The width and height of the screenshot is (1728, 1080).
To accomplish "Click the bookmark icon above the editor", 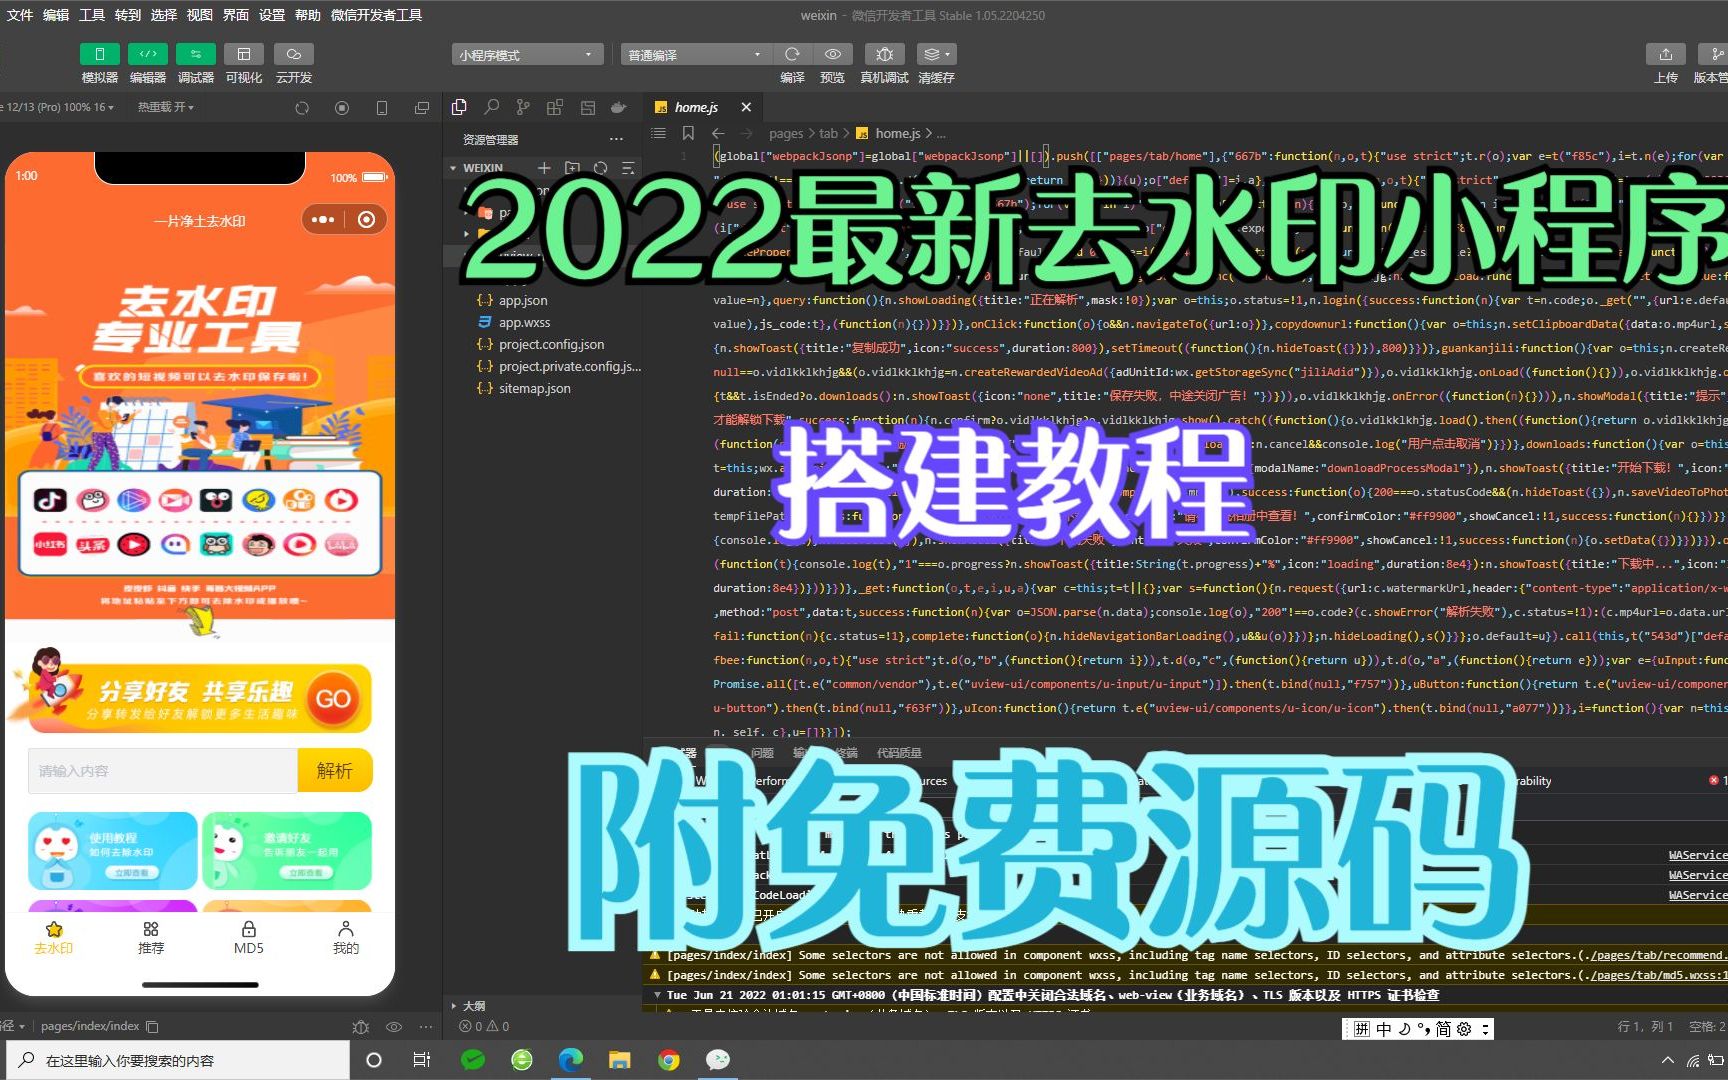I will 688,133.
